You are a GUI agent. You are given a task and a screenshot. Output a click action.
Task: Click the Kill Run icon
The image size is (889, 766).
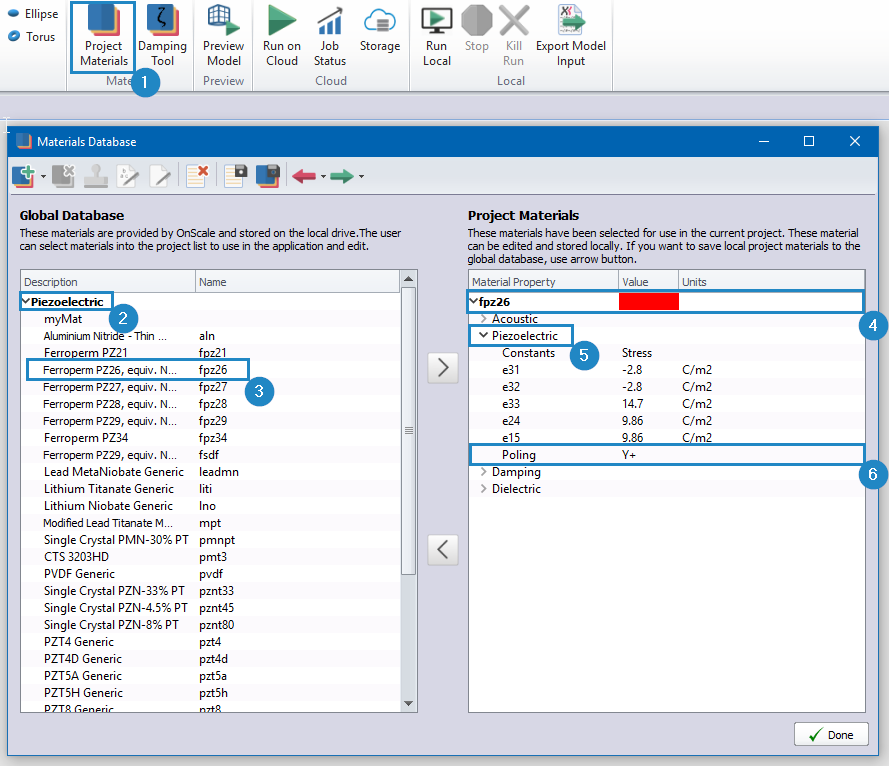coord(514,37)
